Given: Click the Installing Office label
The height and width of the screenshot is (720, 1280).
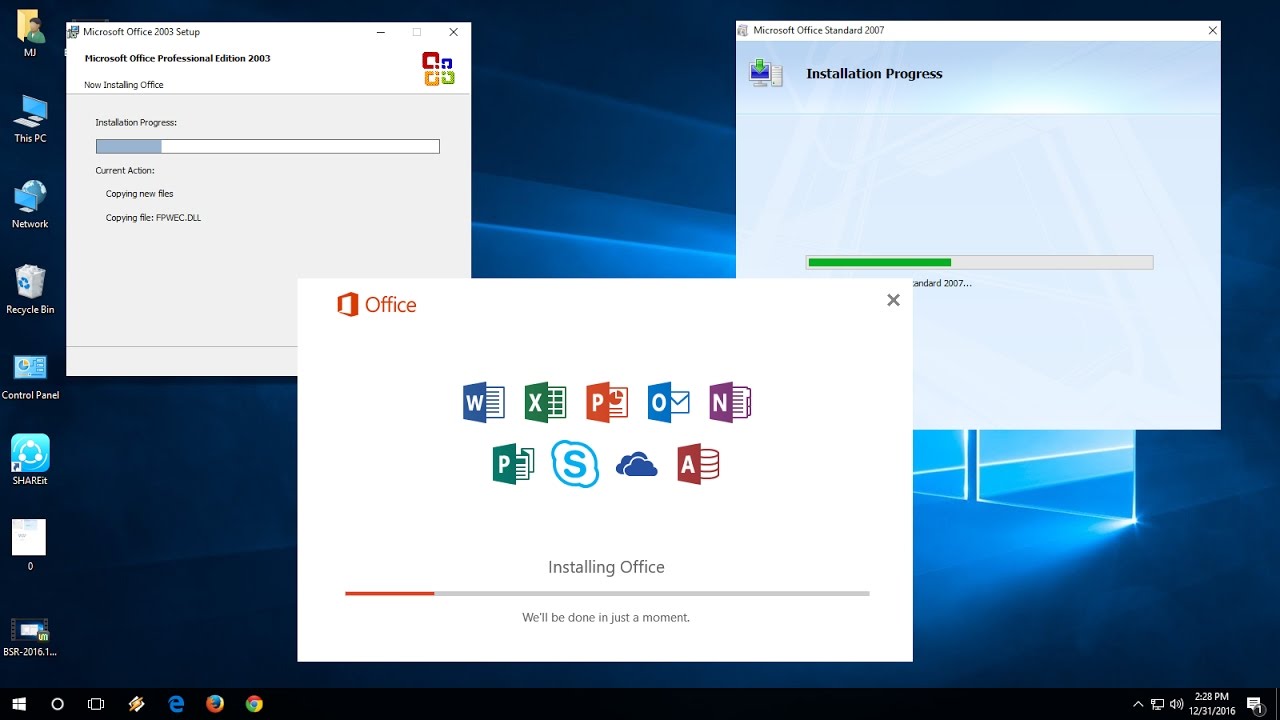Looking at the screenshot, I should point(606,567).
